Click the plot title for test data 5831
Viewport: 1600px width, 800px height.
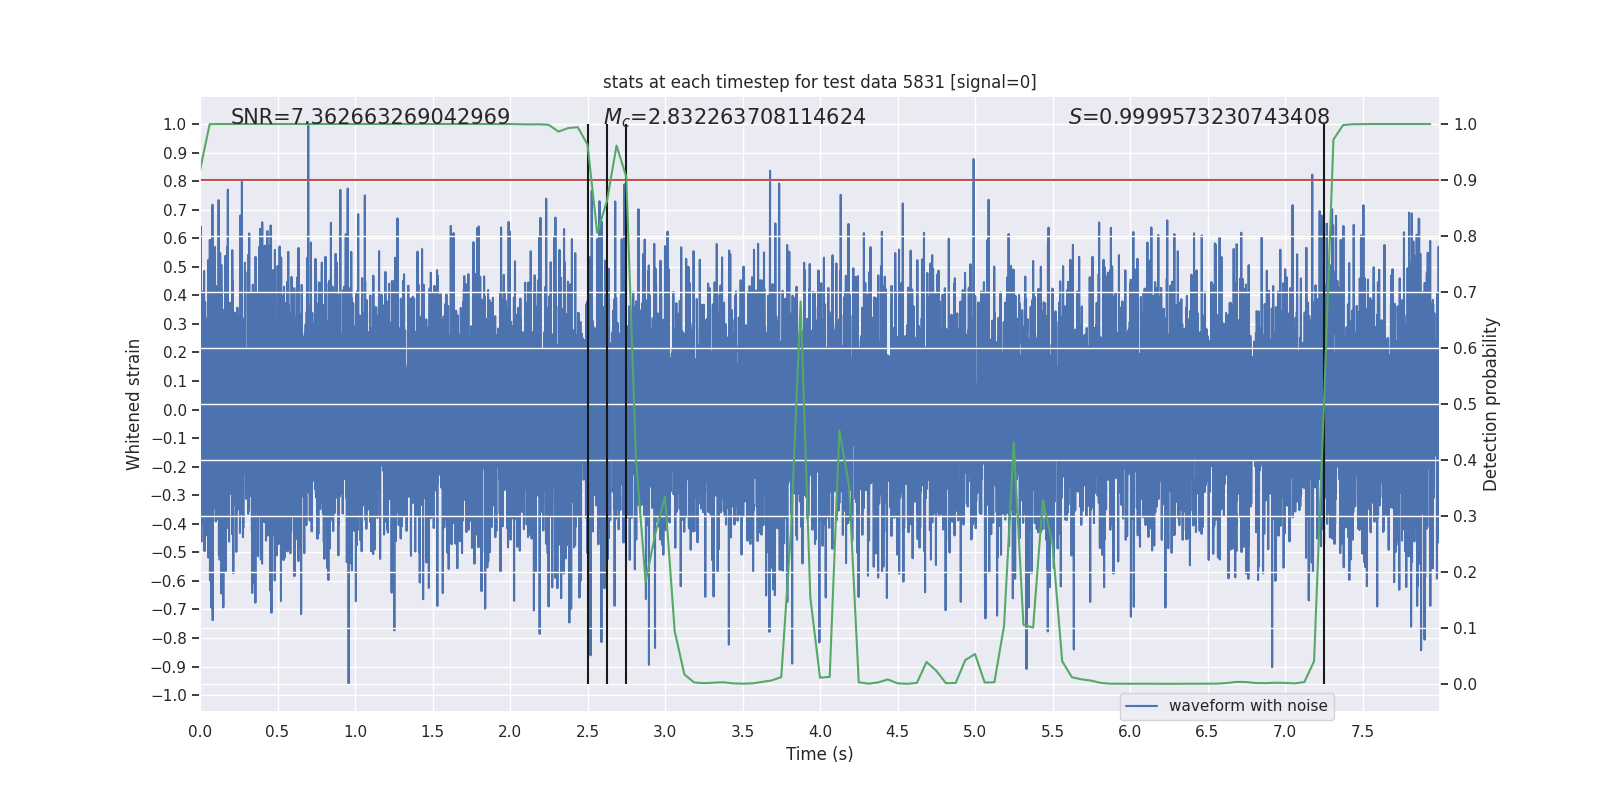[820, 82]
